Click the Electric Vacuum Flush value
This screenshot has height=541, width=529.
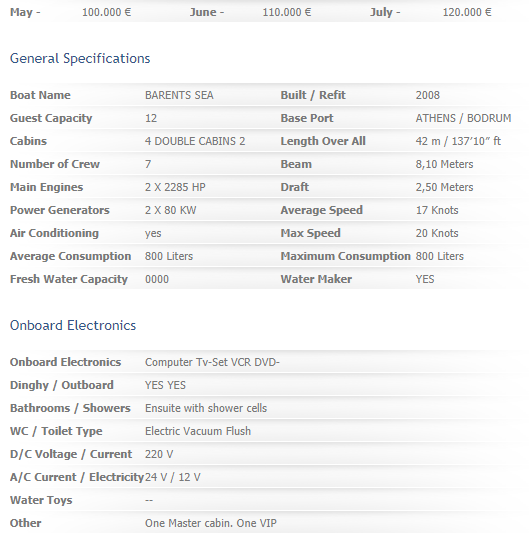coord(198,431)
